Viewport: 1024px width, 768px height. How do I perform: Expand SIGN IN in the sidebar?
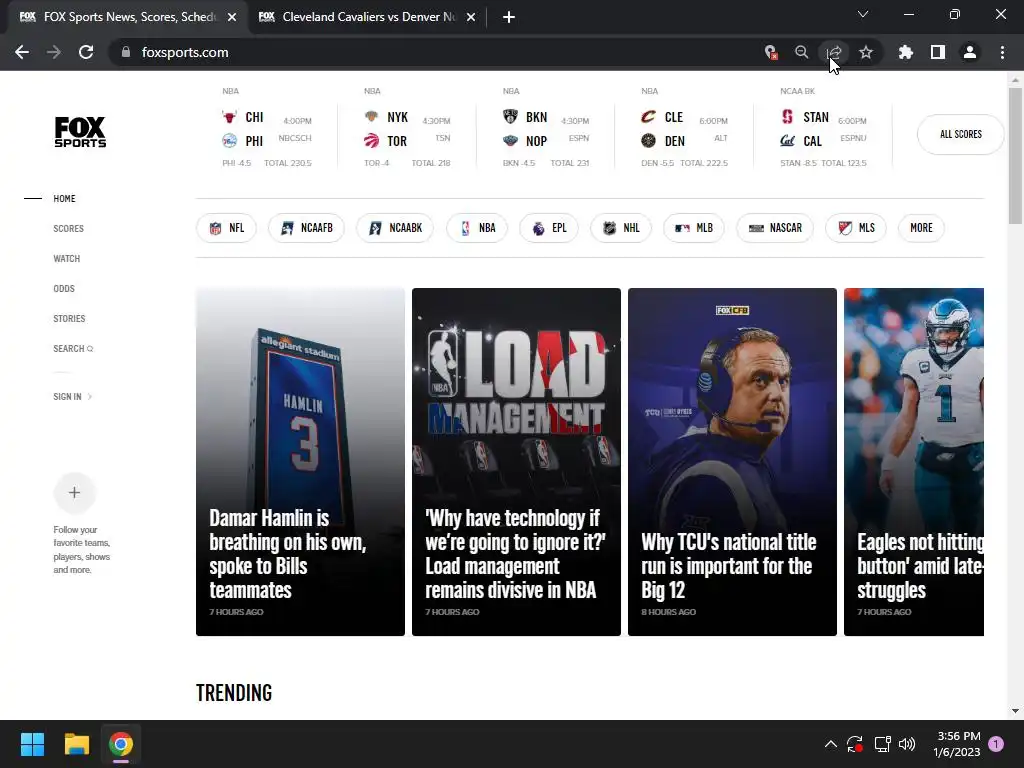click(x=72, y=396)
